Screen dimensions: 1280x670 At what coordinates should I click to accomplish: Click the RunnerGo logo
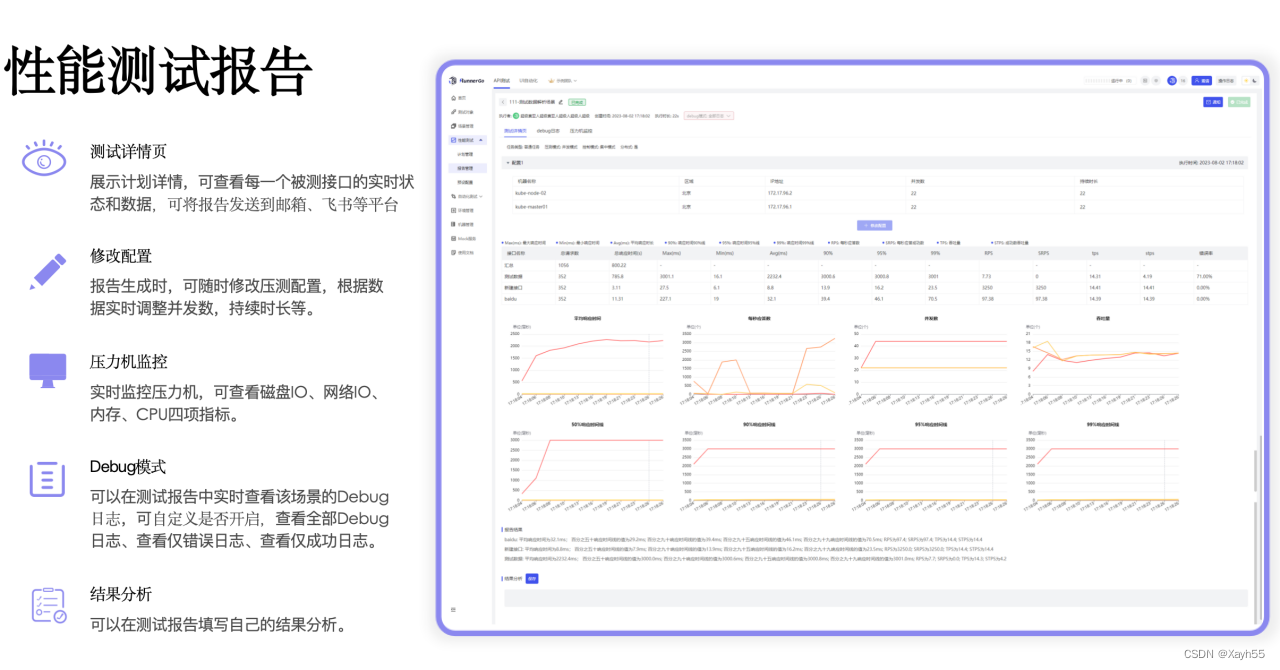click(x=462, y=80)
